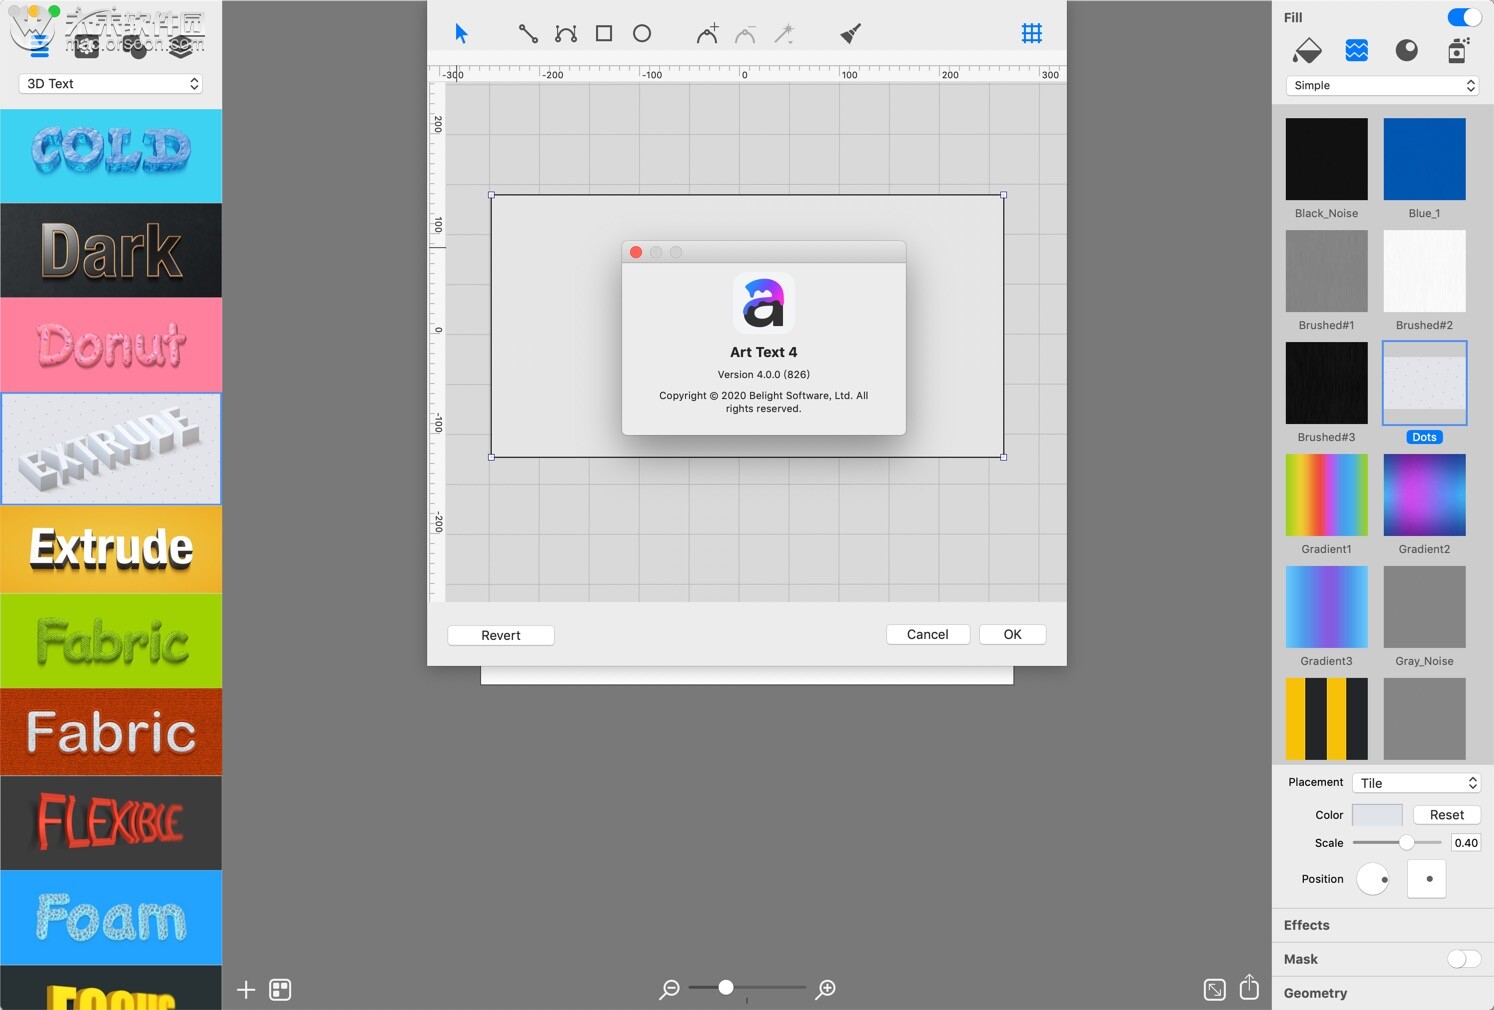Open the Placement Tile dropdown
This screenshot has height=1010, width=1494.
tap(1417, 783)
